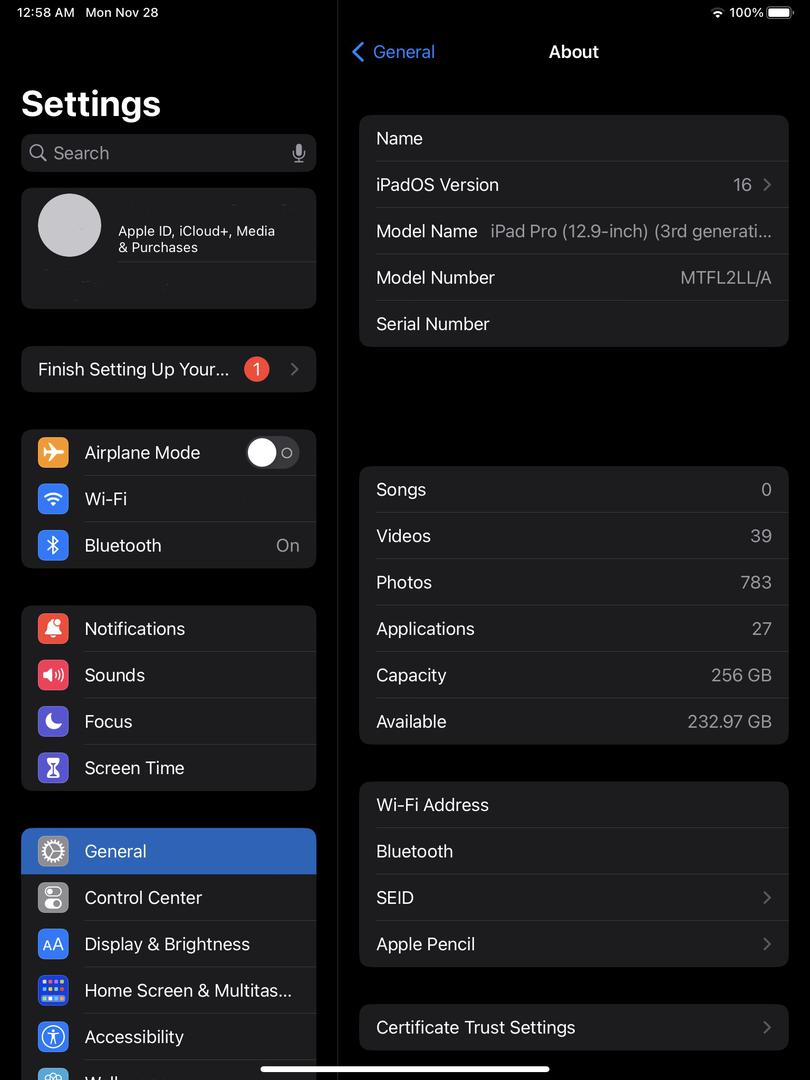Tap the Screen Time hourglass icon
The height and width of the screenshot is (1080, 810).
(x=53, y=768)
